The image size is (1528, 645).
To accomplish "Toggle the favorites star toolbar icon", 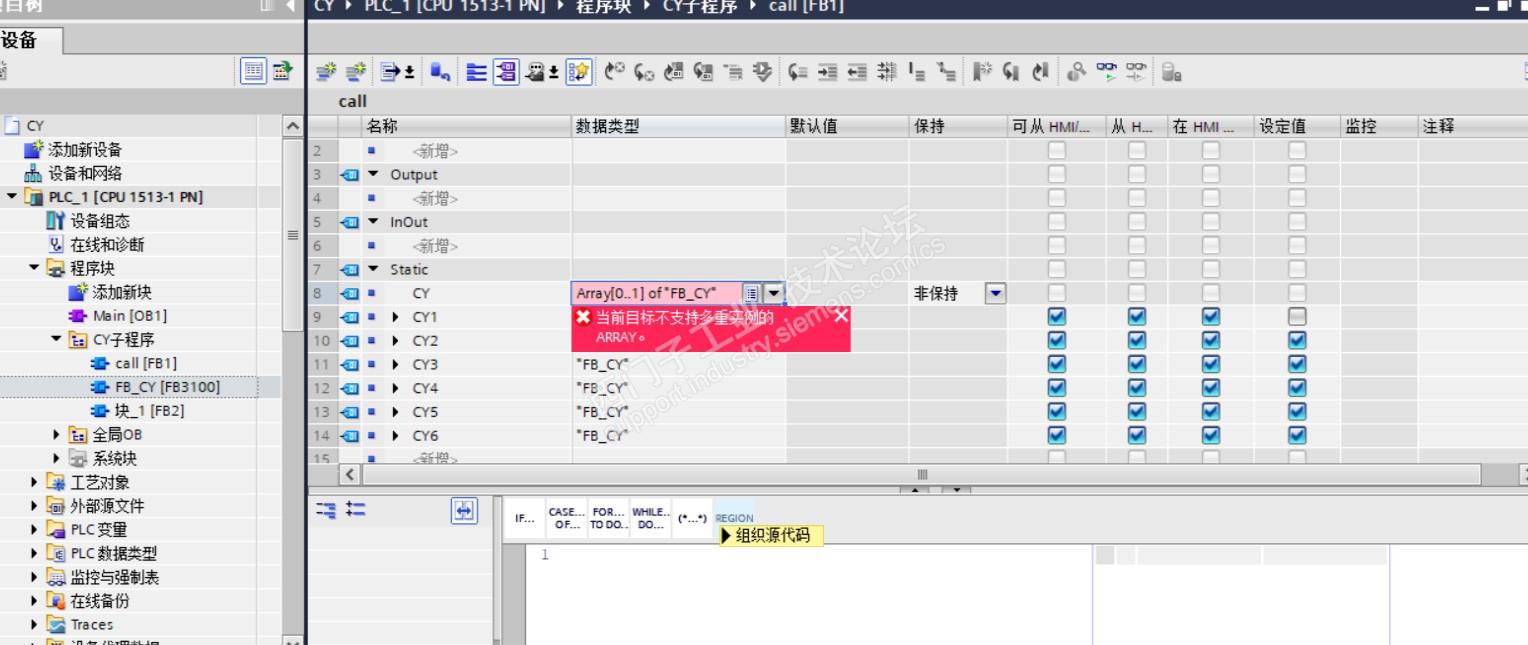I will click(578, 72).
